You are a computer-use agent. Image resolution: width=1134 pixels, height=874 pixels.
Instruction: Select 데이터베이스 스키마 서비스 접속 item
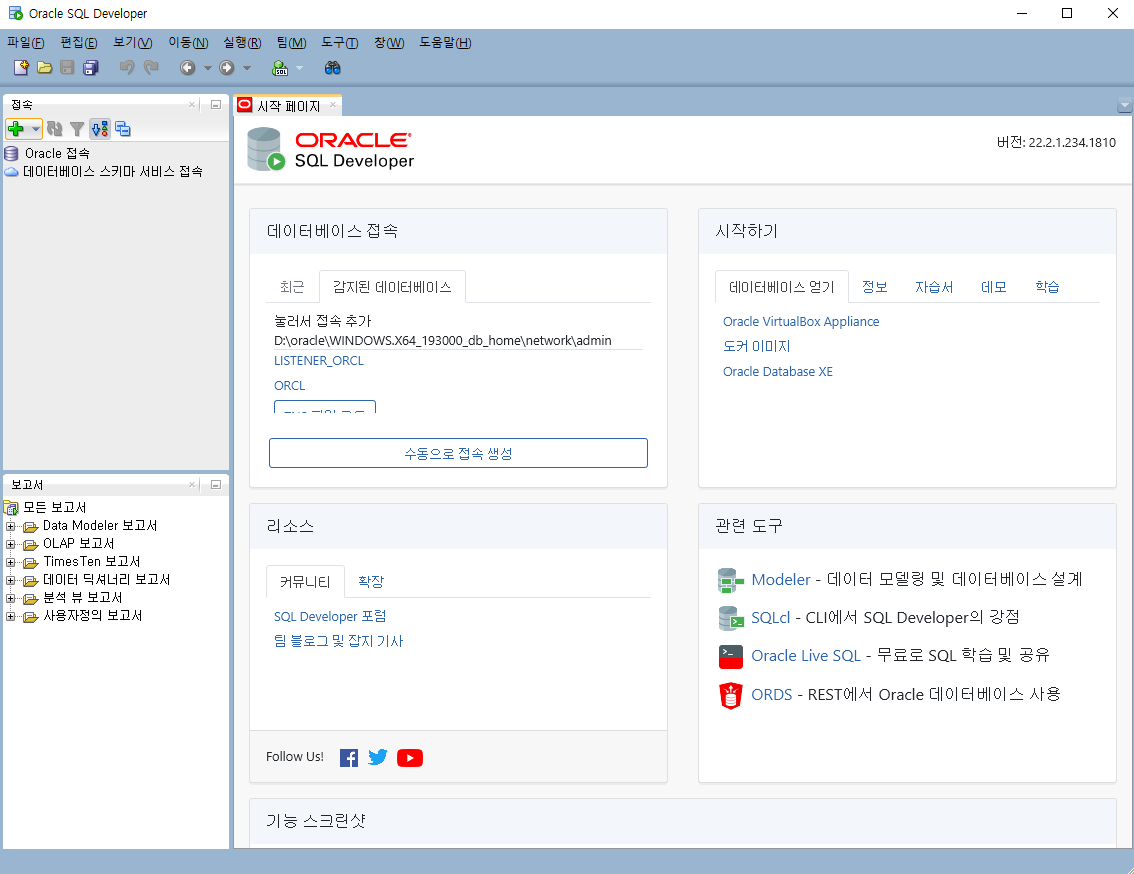113,171
